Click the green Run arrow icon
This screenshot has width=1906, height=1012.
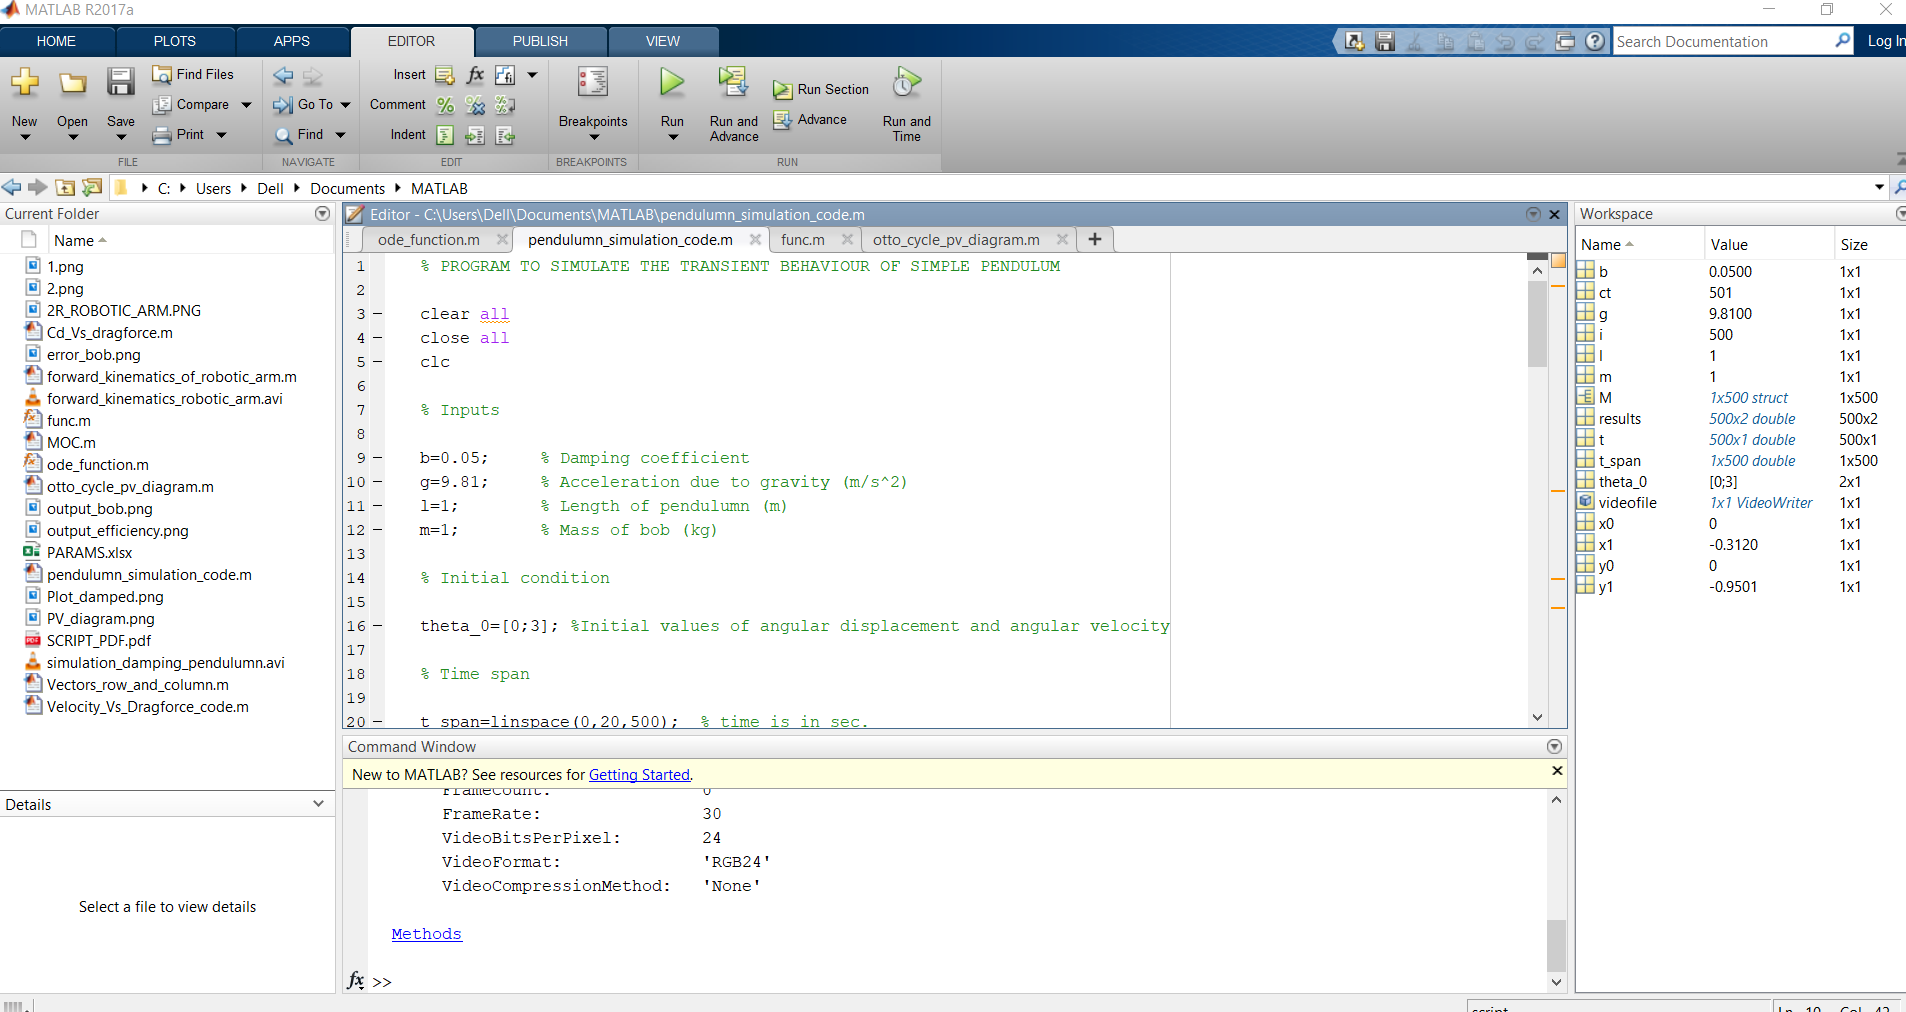672,82
